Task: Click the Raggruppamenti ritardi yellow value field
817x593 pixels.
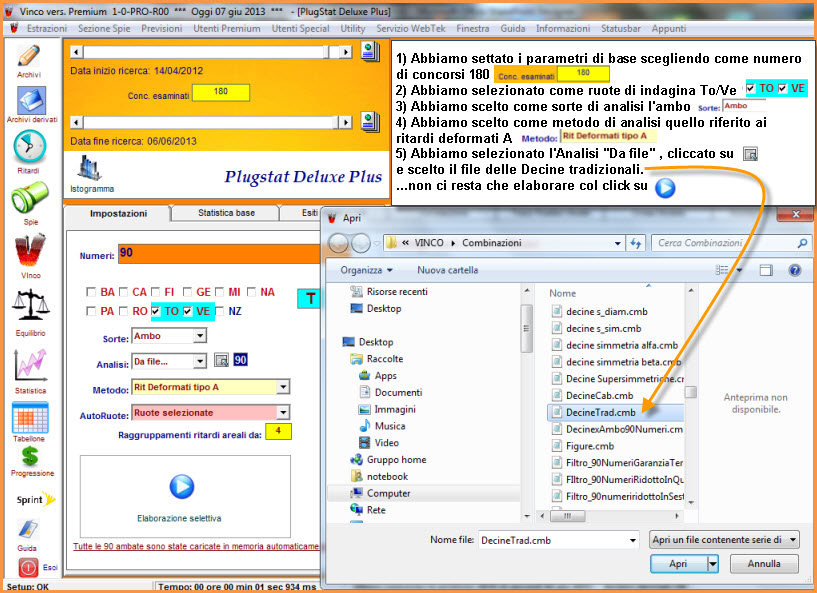Action: pos(278,431)
